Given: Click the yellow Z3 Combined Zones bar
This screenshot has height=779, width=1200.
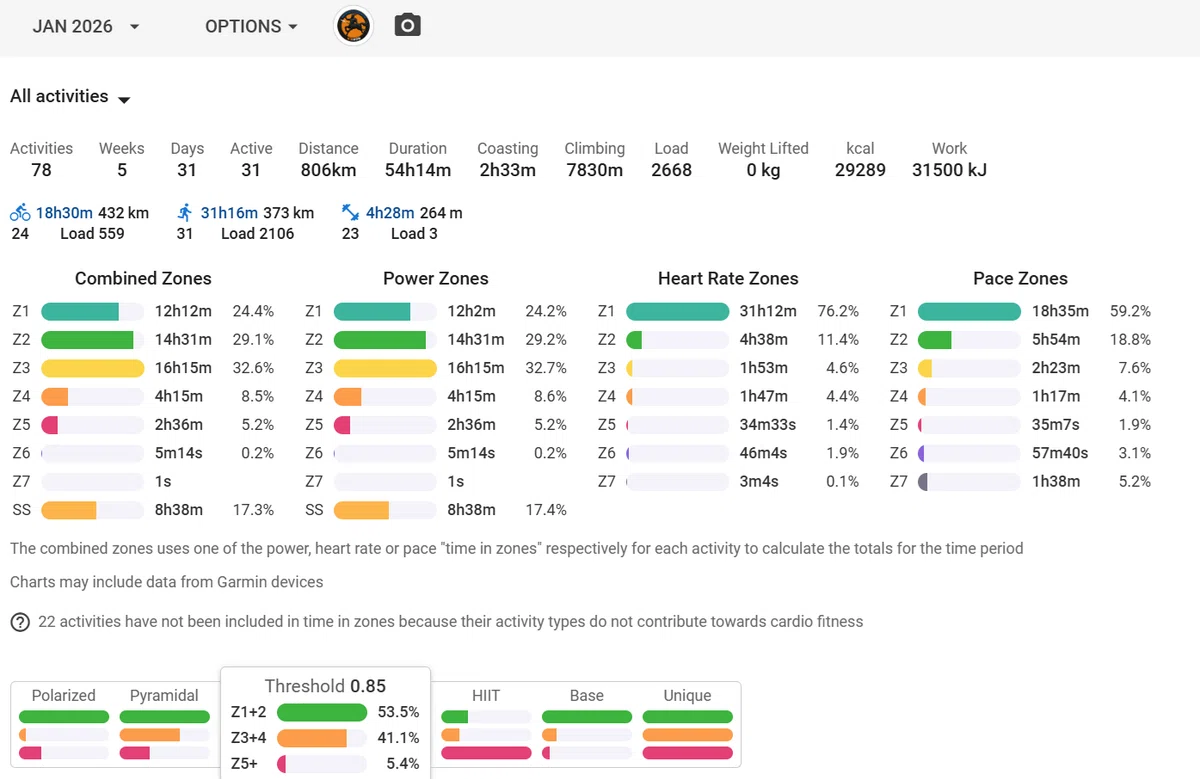Looking at the screenshot, I should tap(93, 368).
